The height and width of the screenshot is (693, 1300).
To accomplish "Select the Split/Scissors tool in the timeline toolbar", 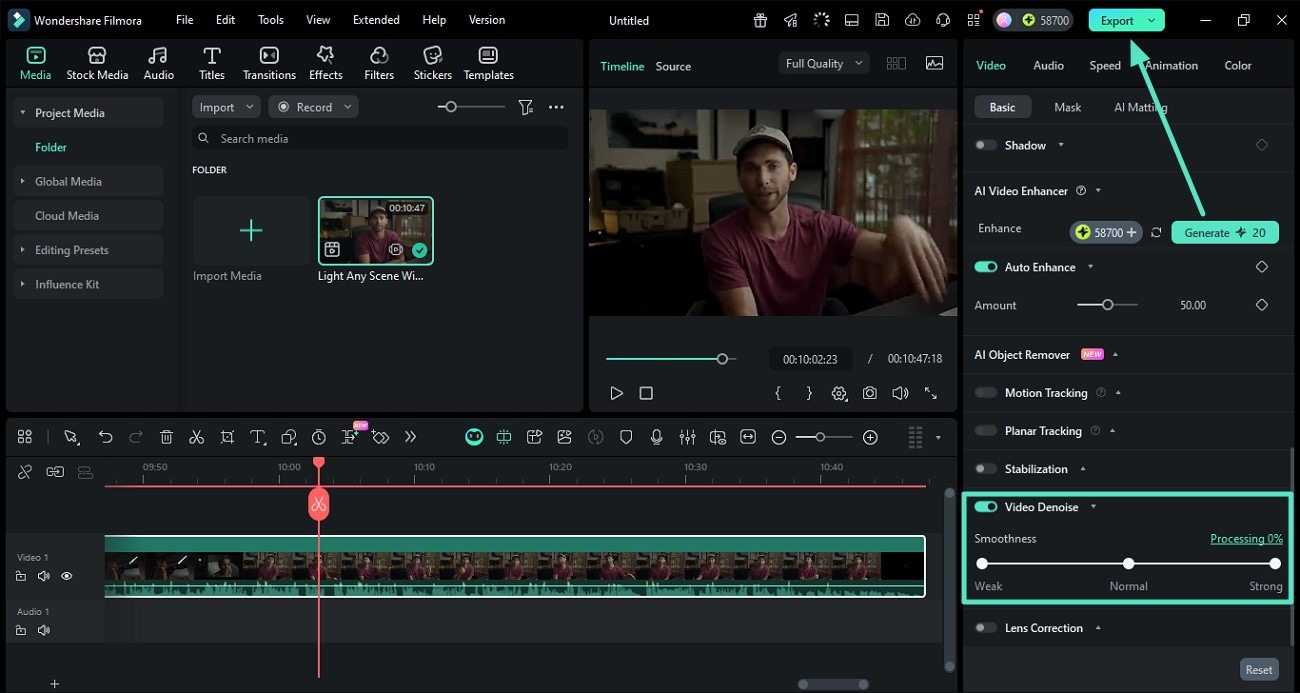I will click(x=196, y=437).
